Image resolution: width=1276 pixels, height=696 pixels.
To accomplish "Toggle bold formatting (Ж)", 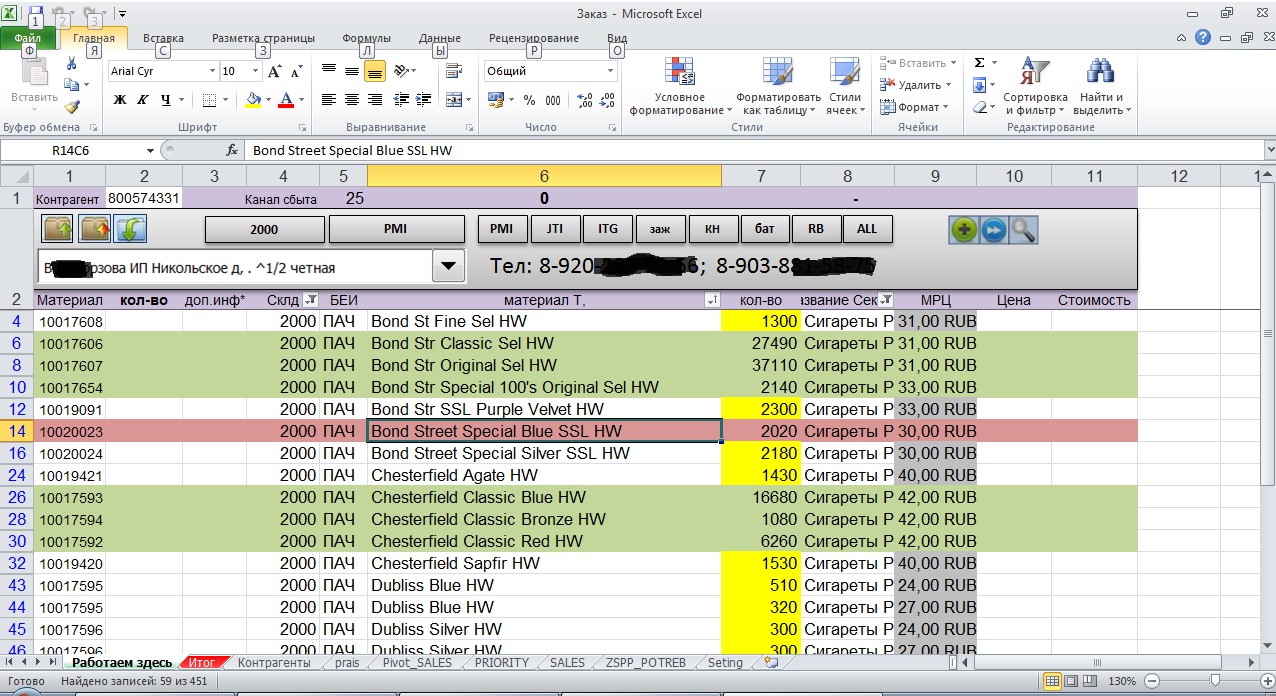I will [x=120, y=100].
